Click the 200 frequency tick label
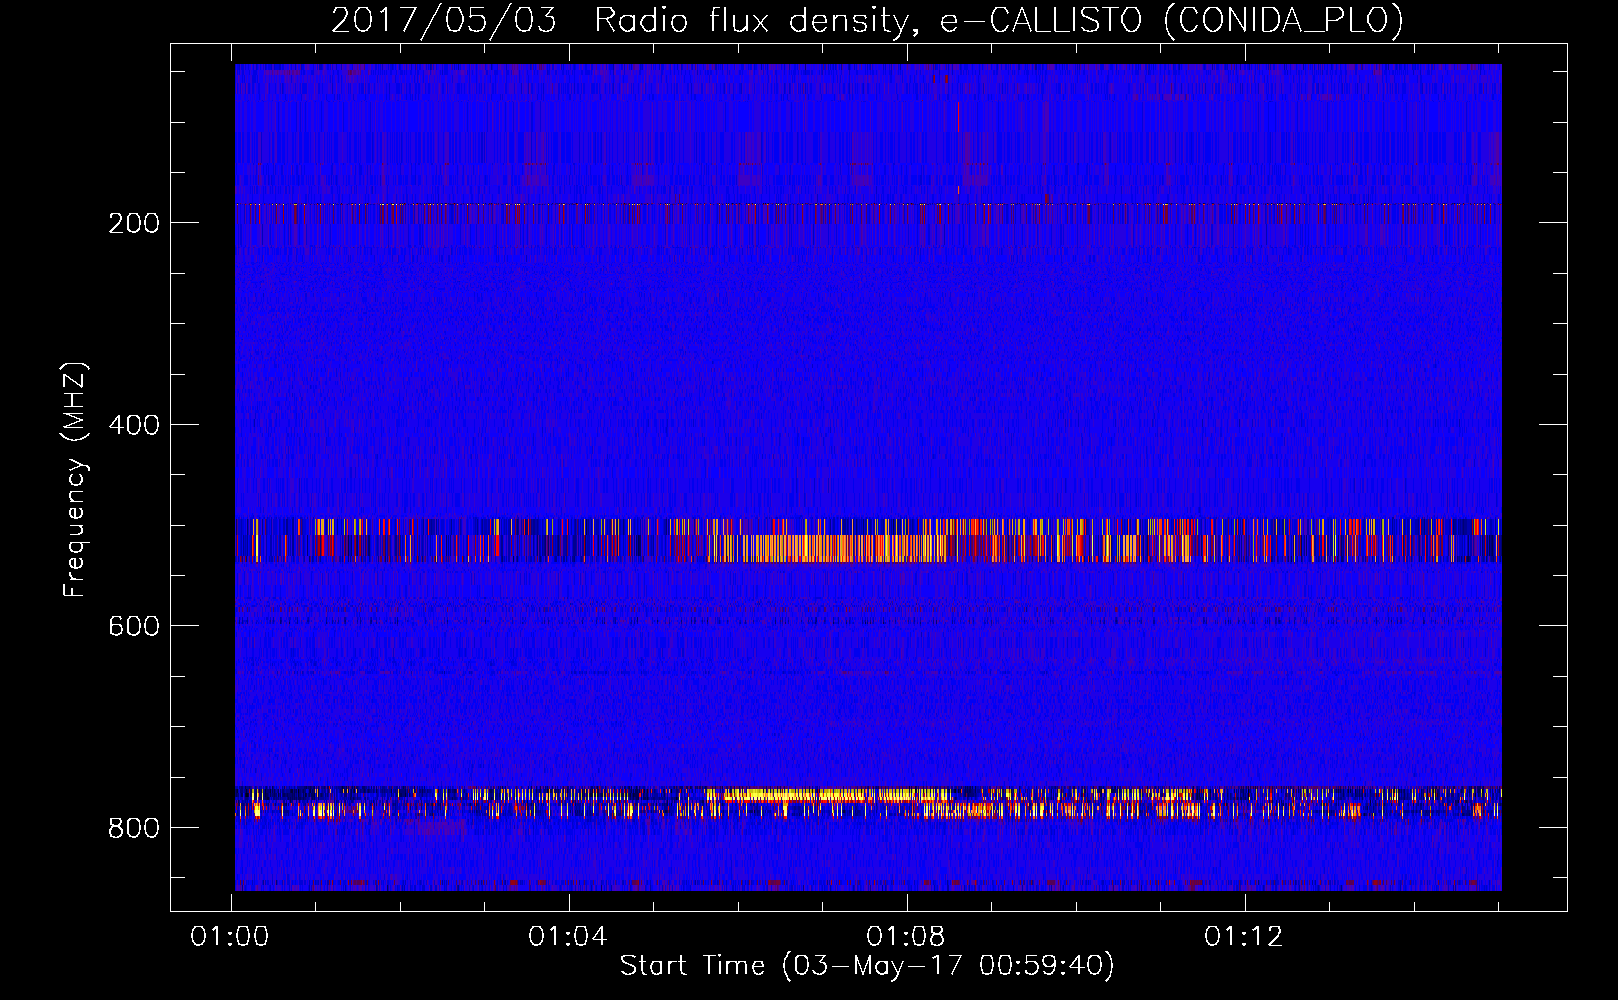Viewport: 1618px width, 1000px height. pyautogui.click(x=133, y=223)
